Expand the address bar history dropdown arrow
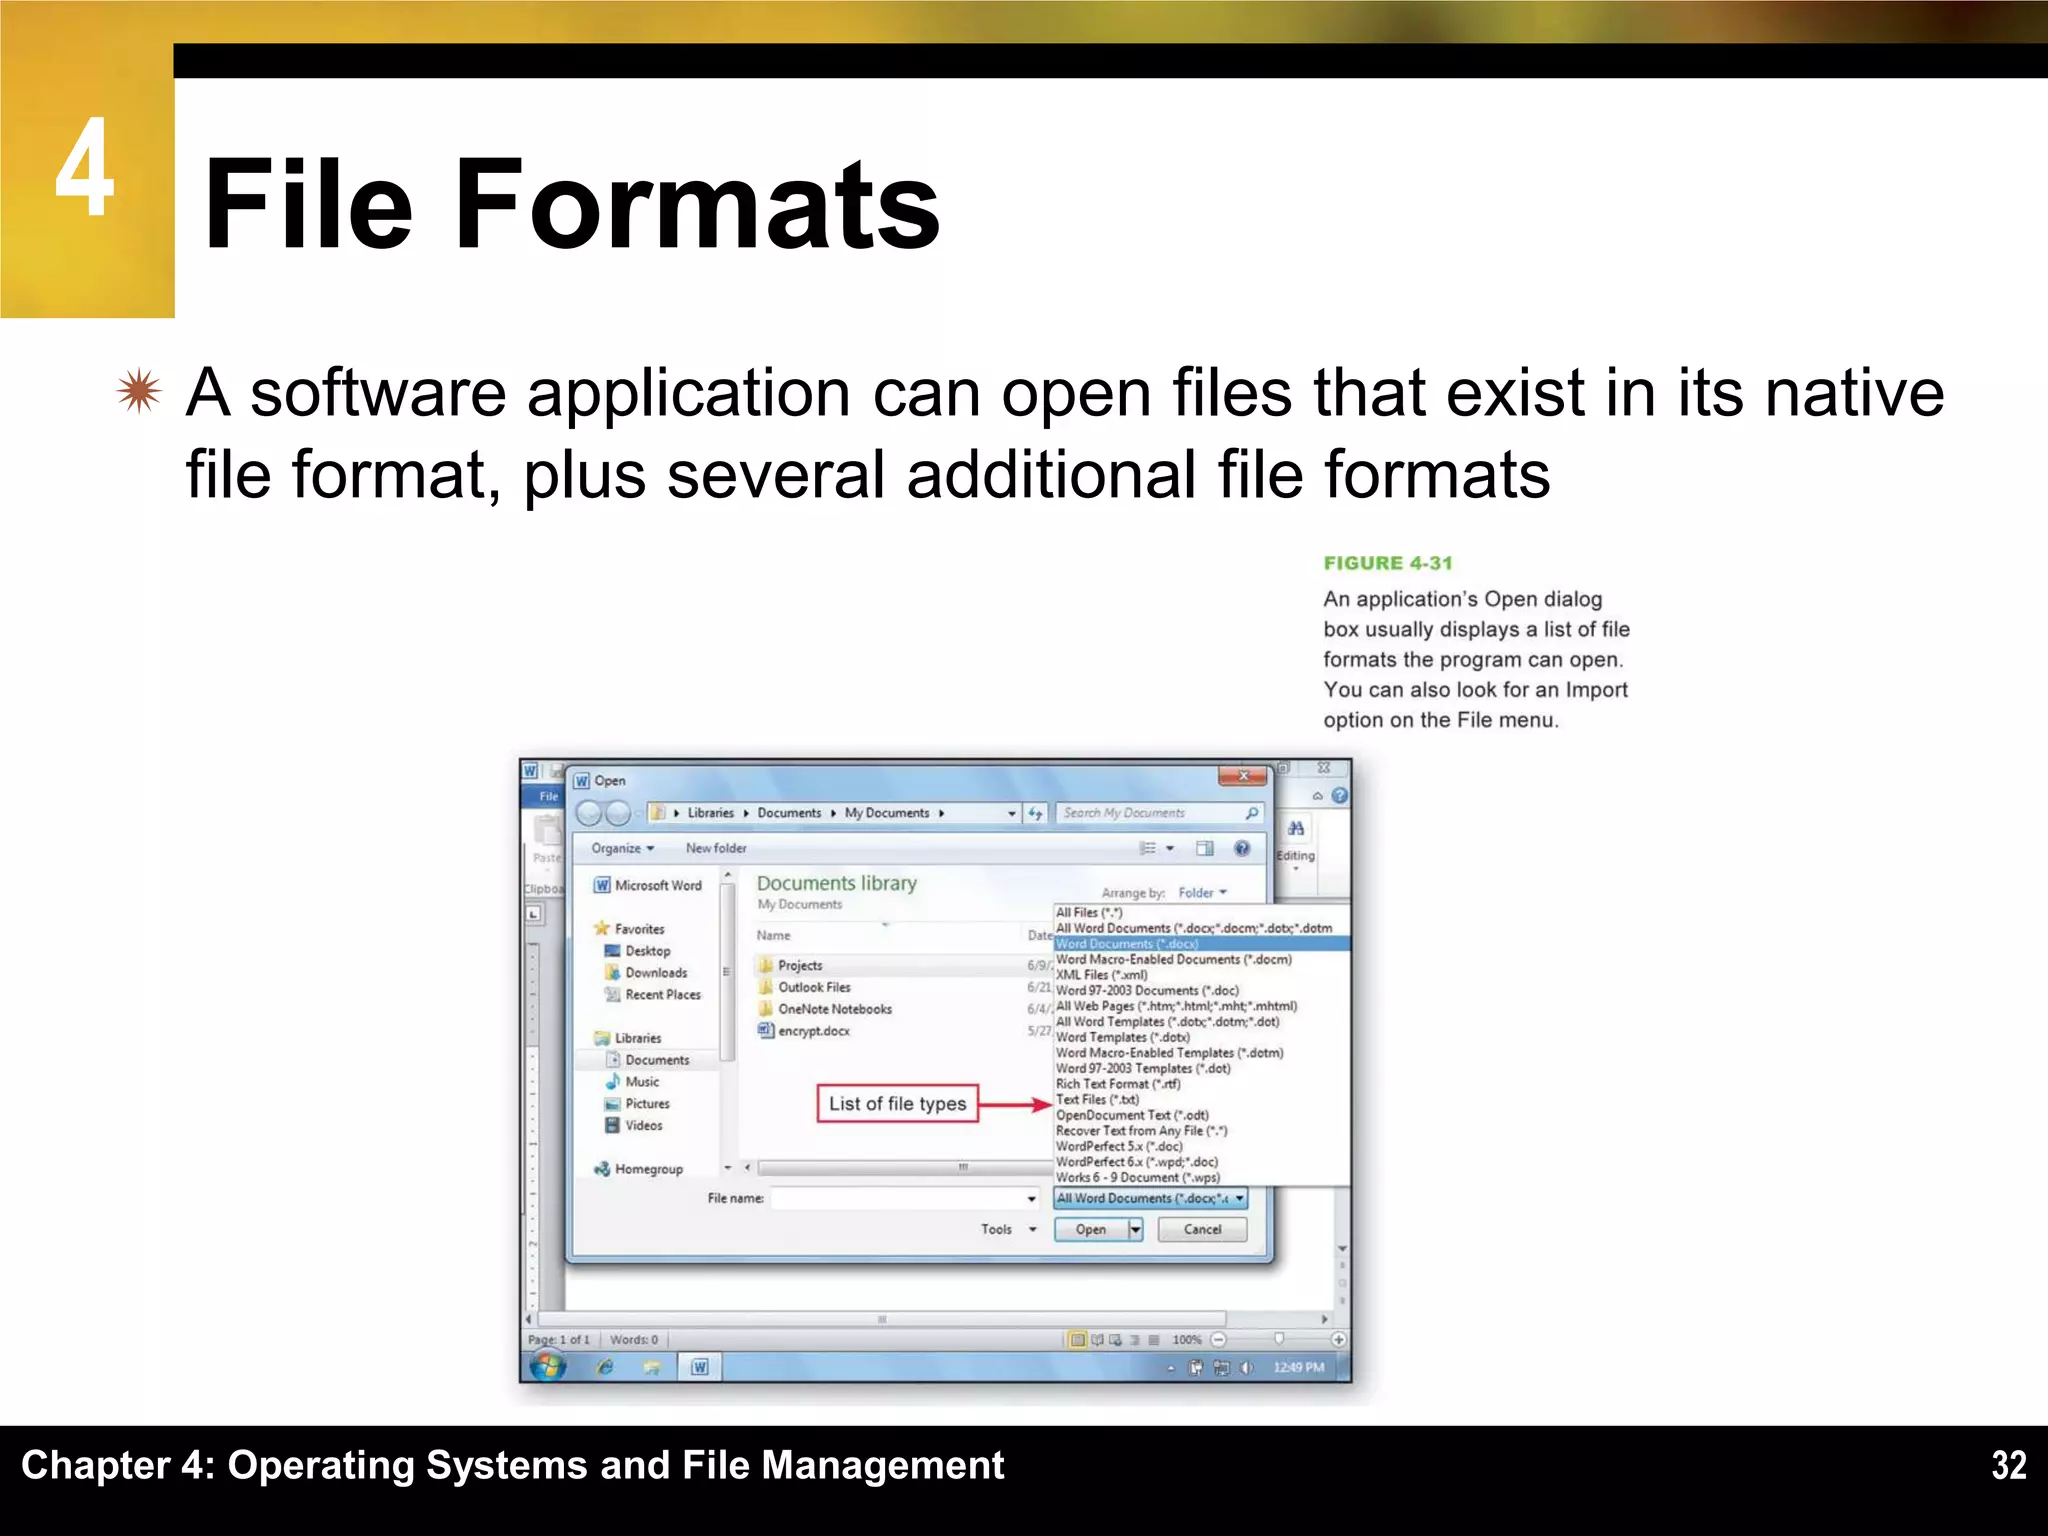Image resolution: width=2048 pixels, height=1536 pixels. (x=1012, y=813)
